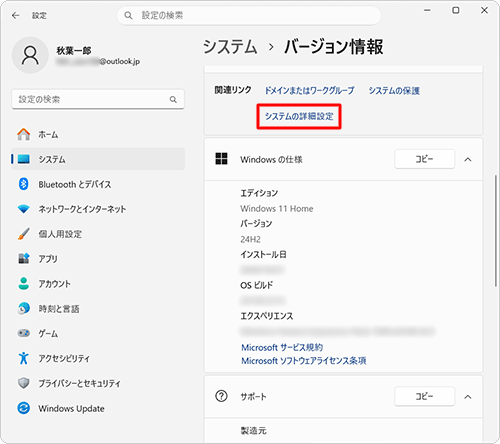Open ドメインまたはワークグループ link
This screenshot has height=444, width=500.
click(309, 91)
